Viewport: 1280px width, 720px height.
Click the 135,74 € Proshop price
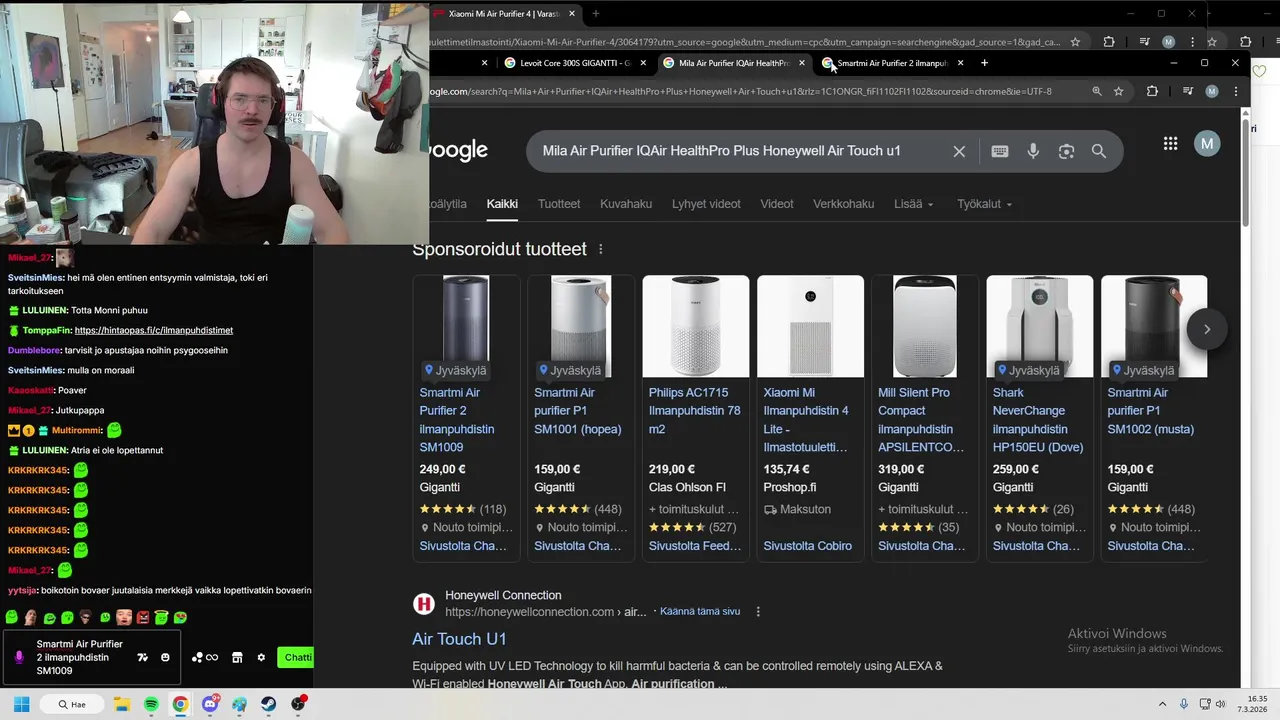(x=787, y=469)
